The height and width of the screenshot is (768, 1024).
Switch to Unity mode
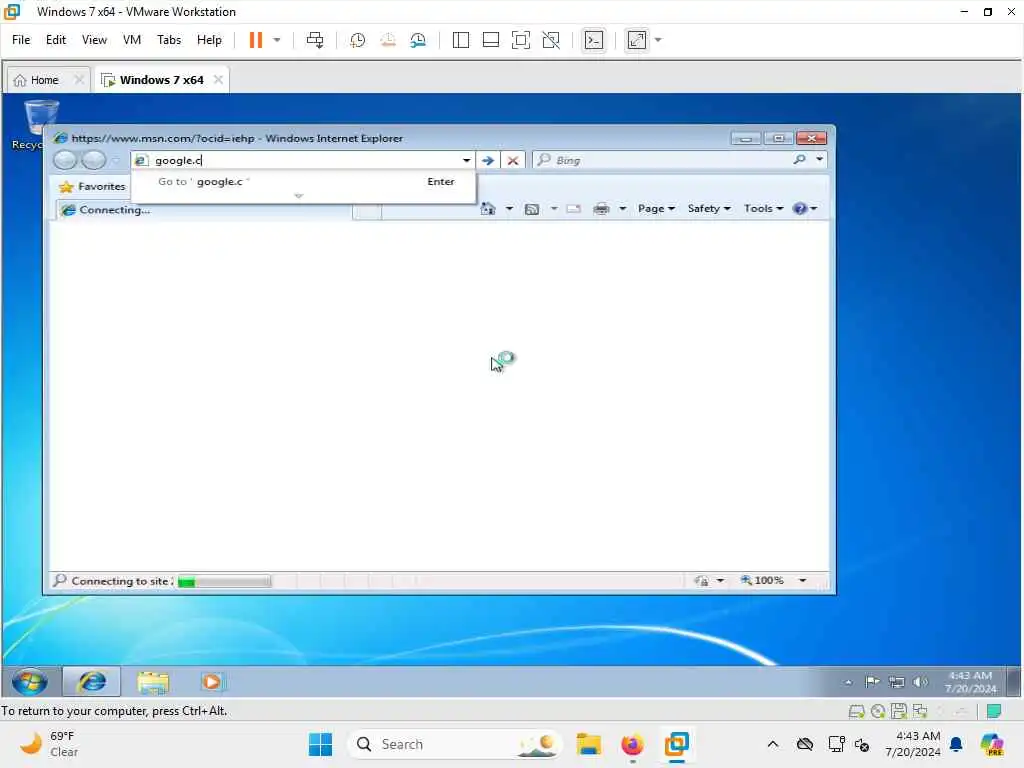(551, 40)
